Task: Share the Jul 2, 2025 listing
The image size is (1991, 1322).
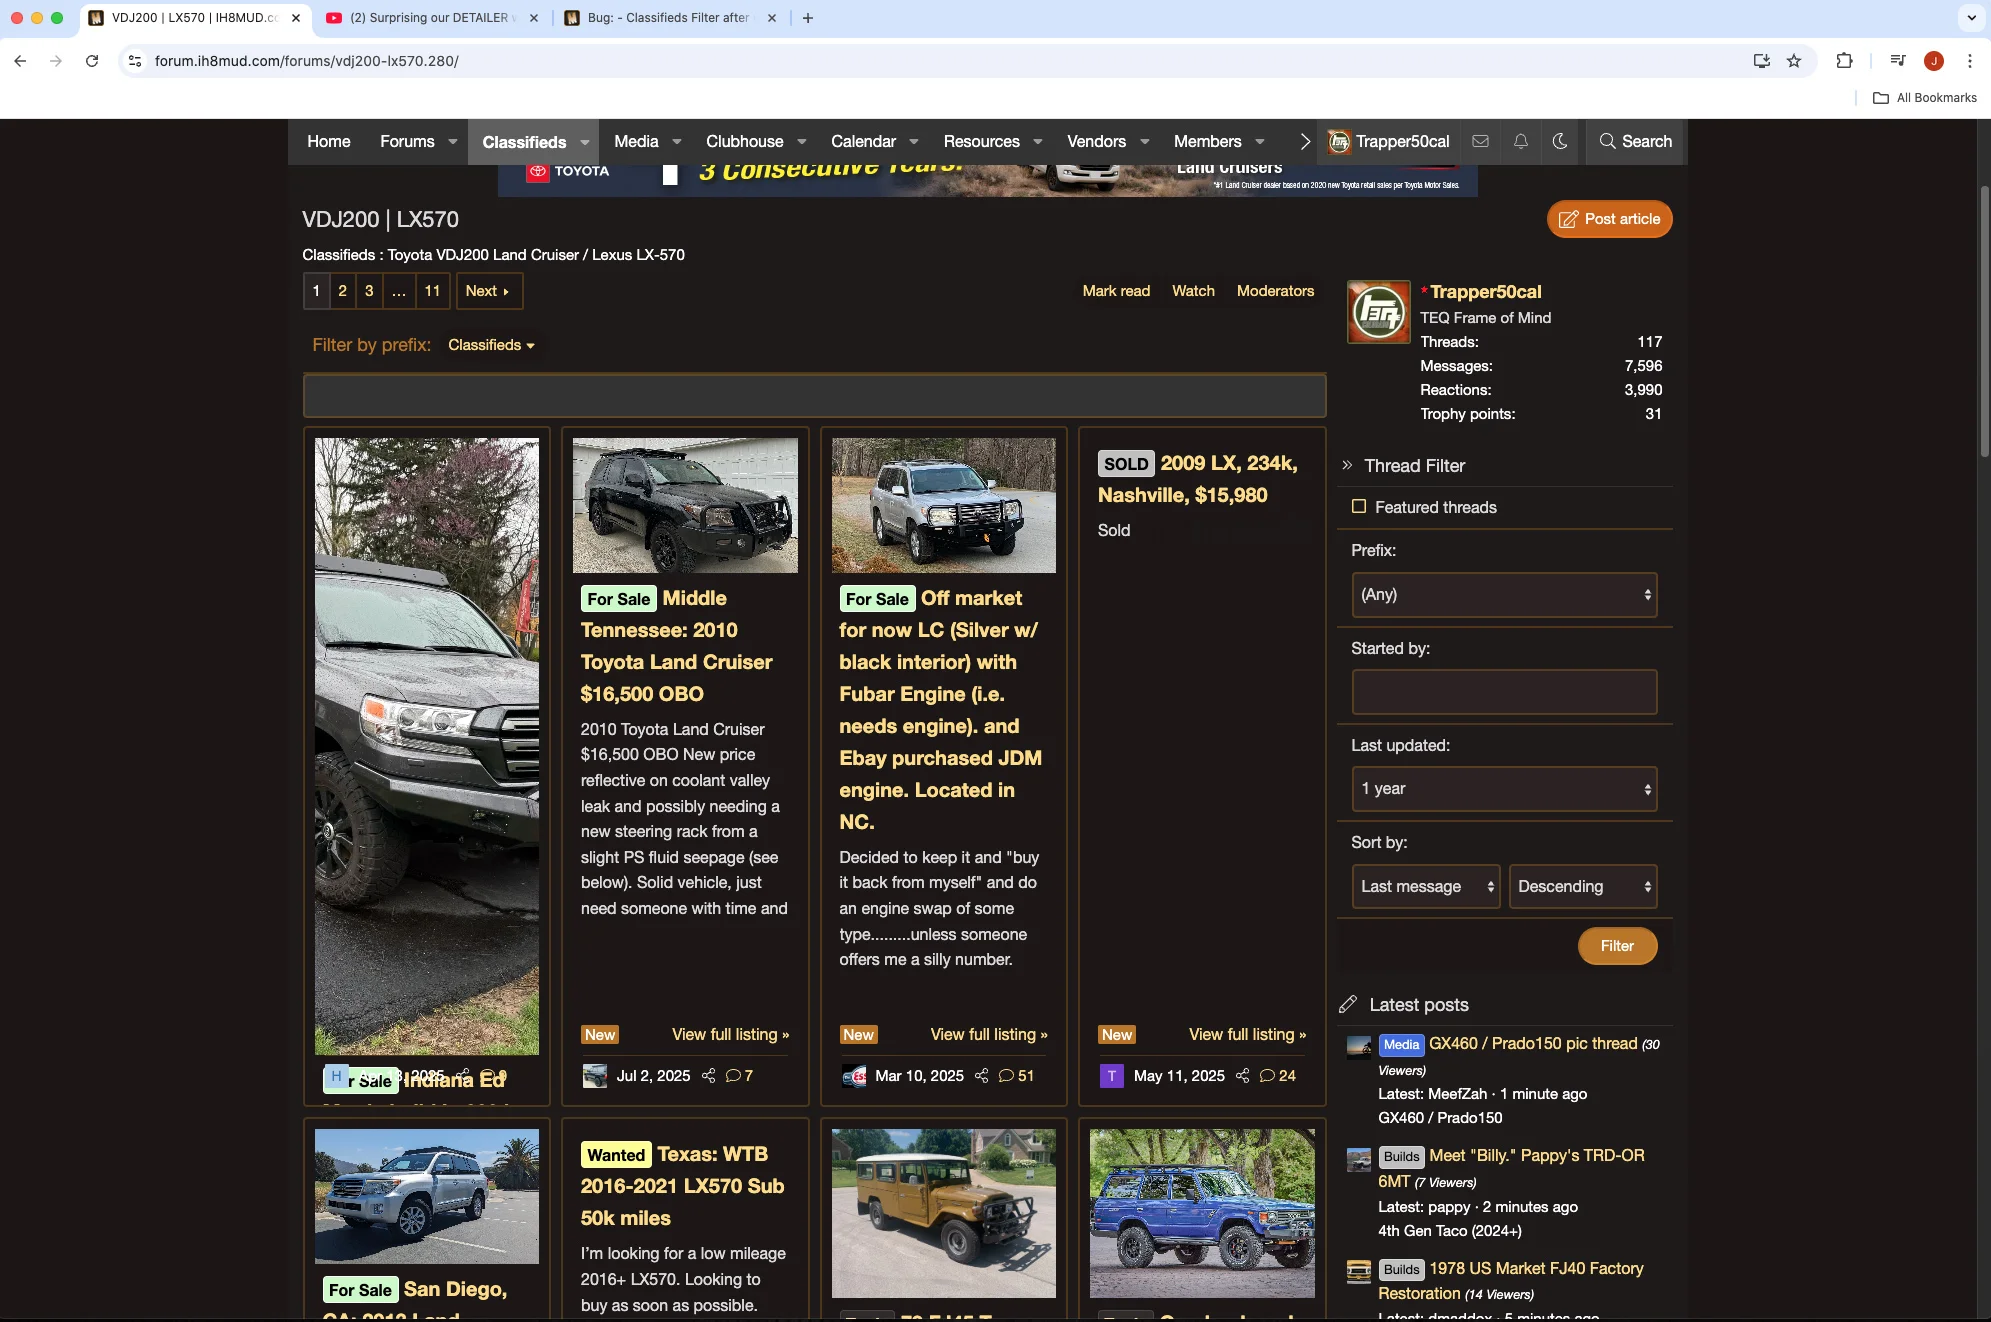Action: point(708,1076)
